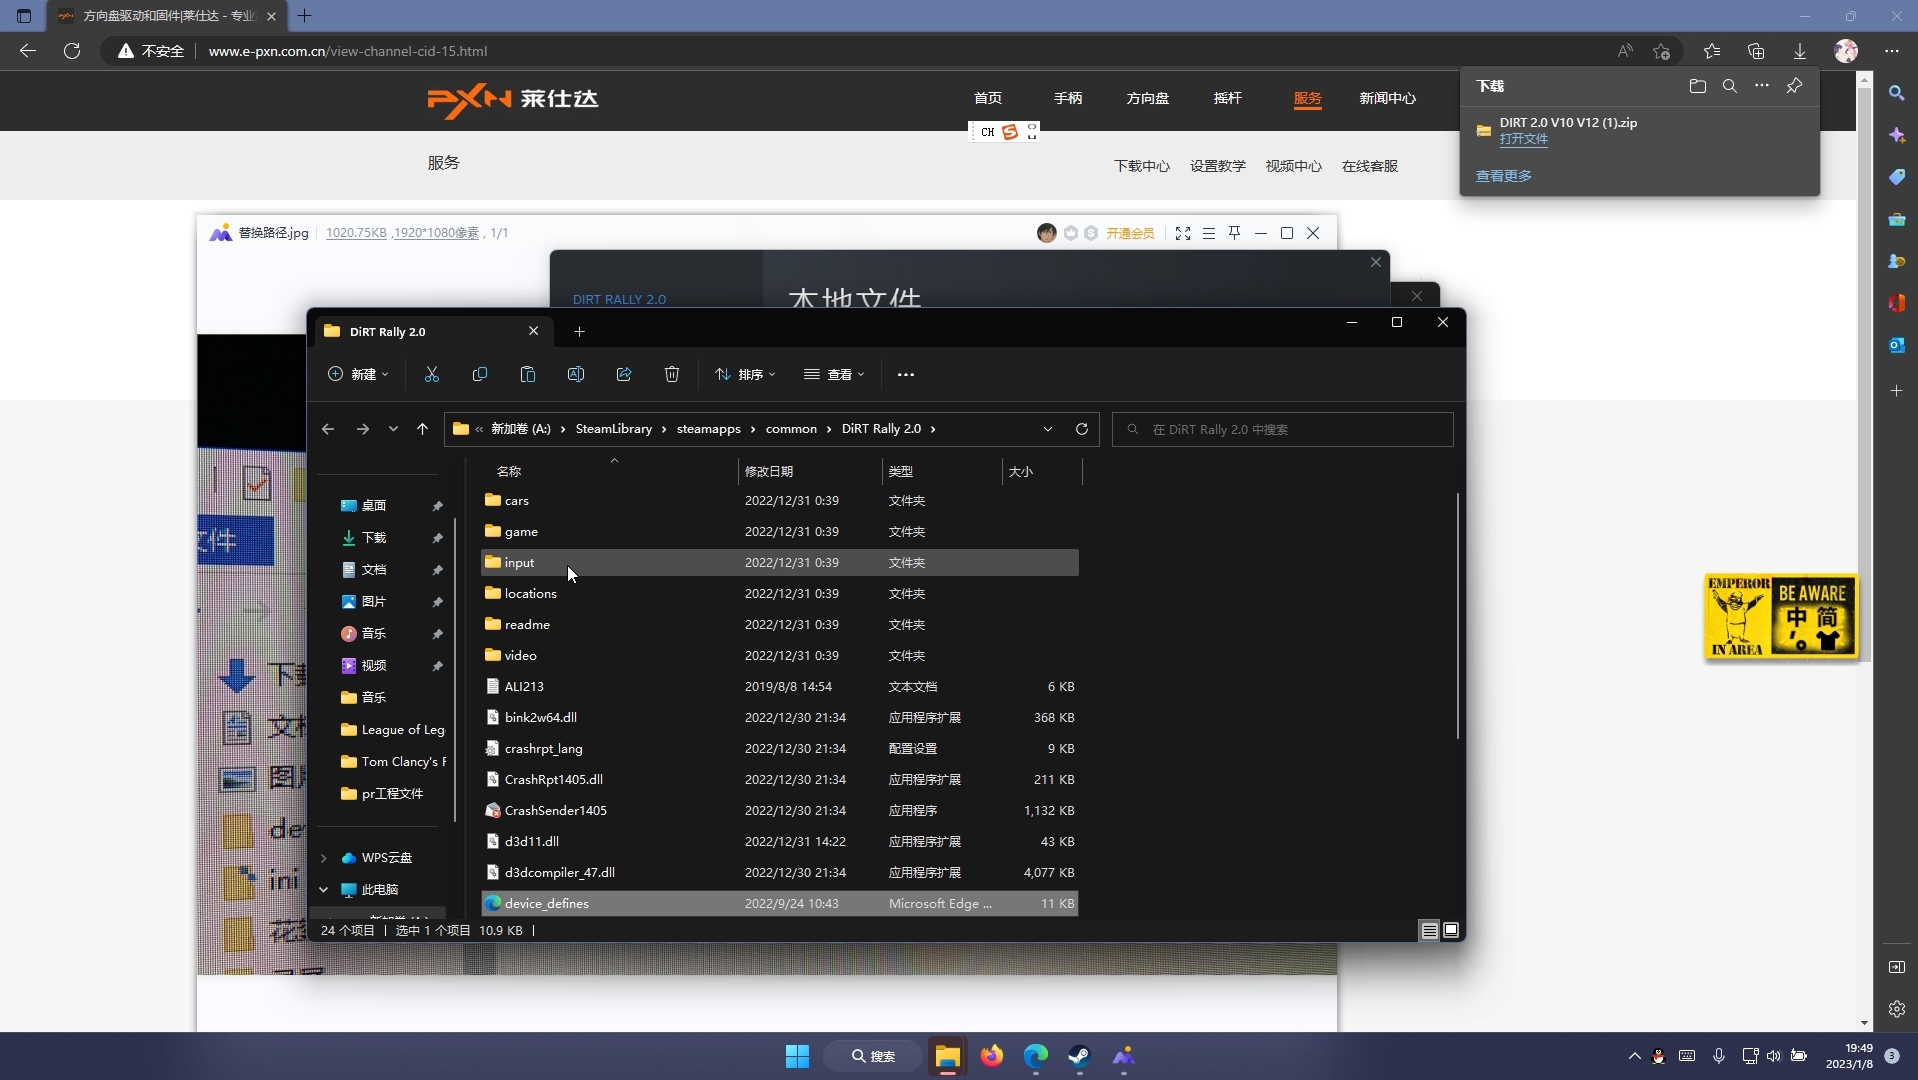Switch Explorer to large thumbnails view layout
Image resolution: width=1918 pixels, height=1080 pixels.
point(1451,930)
